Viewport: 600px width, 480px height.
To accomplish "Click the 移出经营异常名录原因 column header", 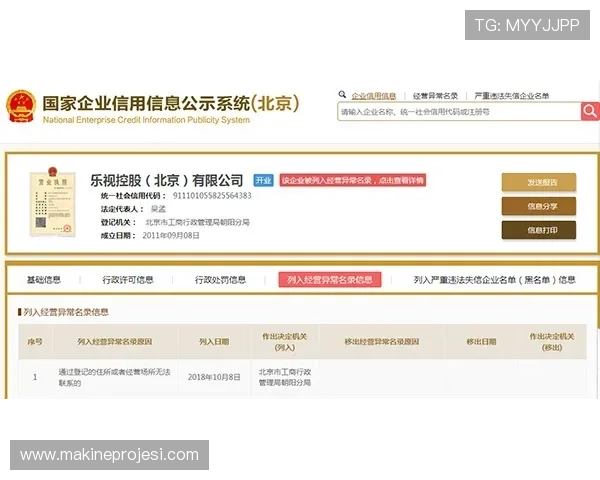I will pyautogui.click(x=382, y=341).
